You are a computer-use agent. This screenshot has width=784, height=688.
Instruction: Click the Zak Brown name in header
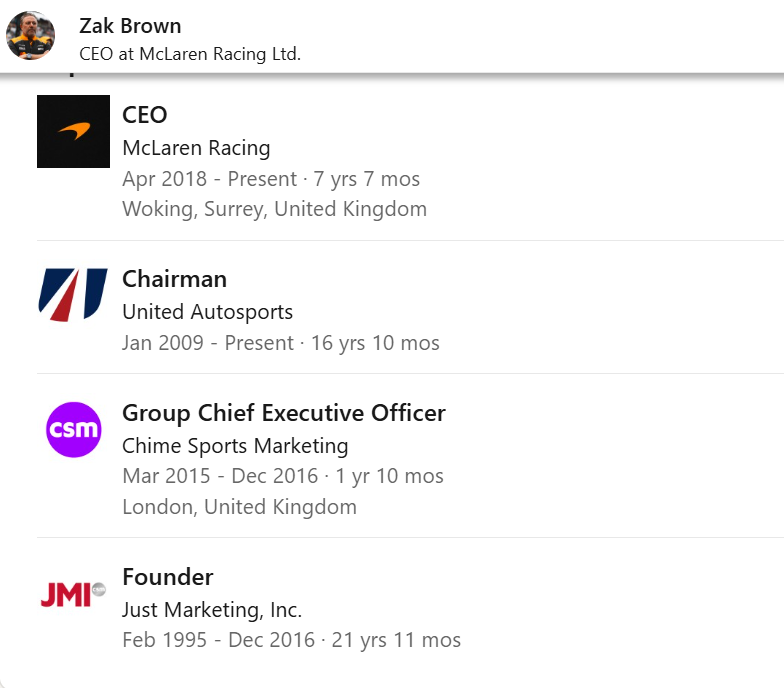[x=130, y=26]
